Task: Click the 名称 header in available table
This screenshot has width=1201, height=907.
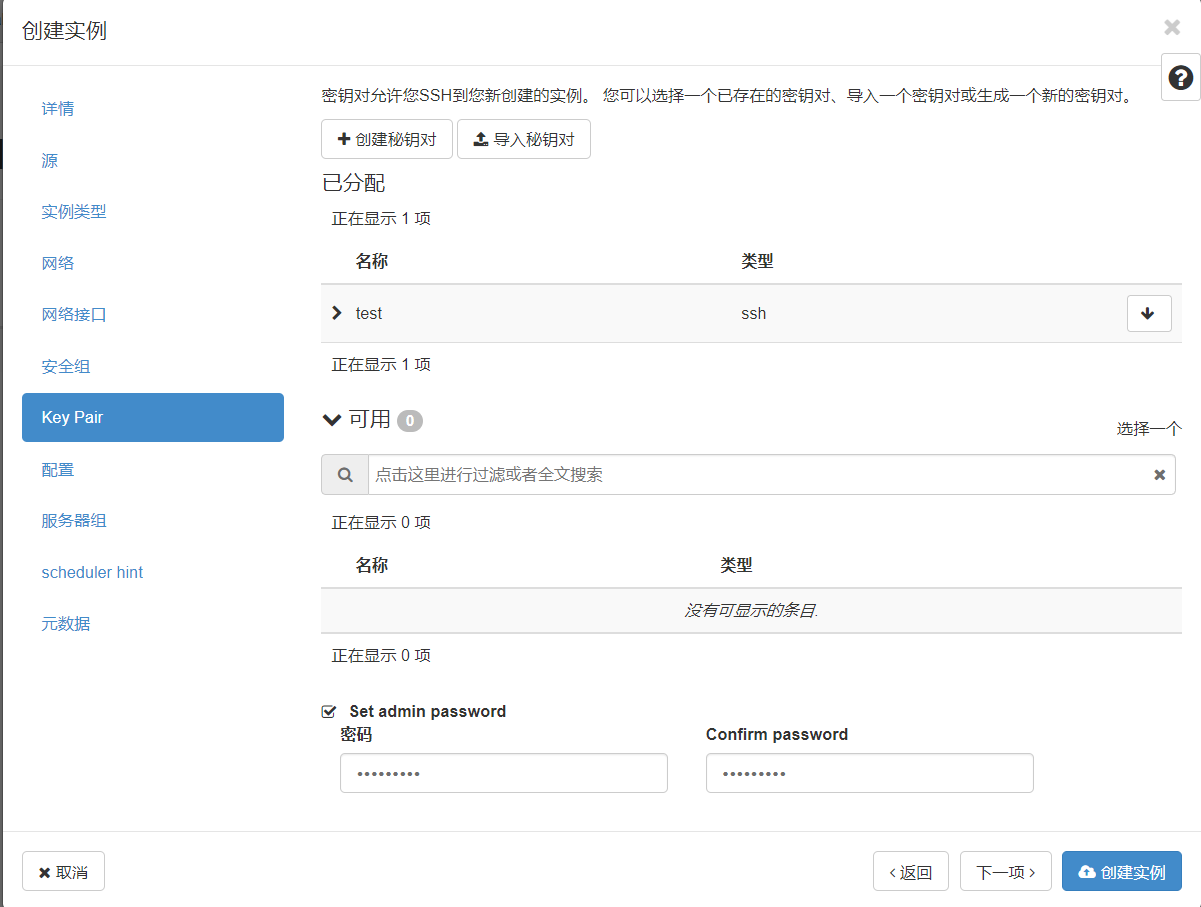Action: click(x=372, y=566)
